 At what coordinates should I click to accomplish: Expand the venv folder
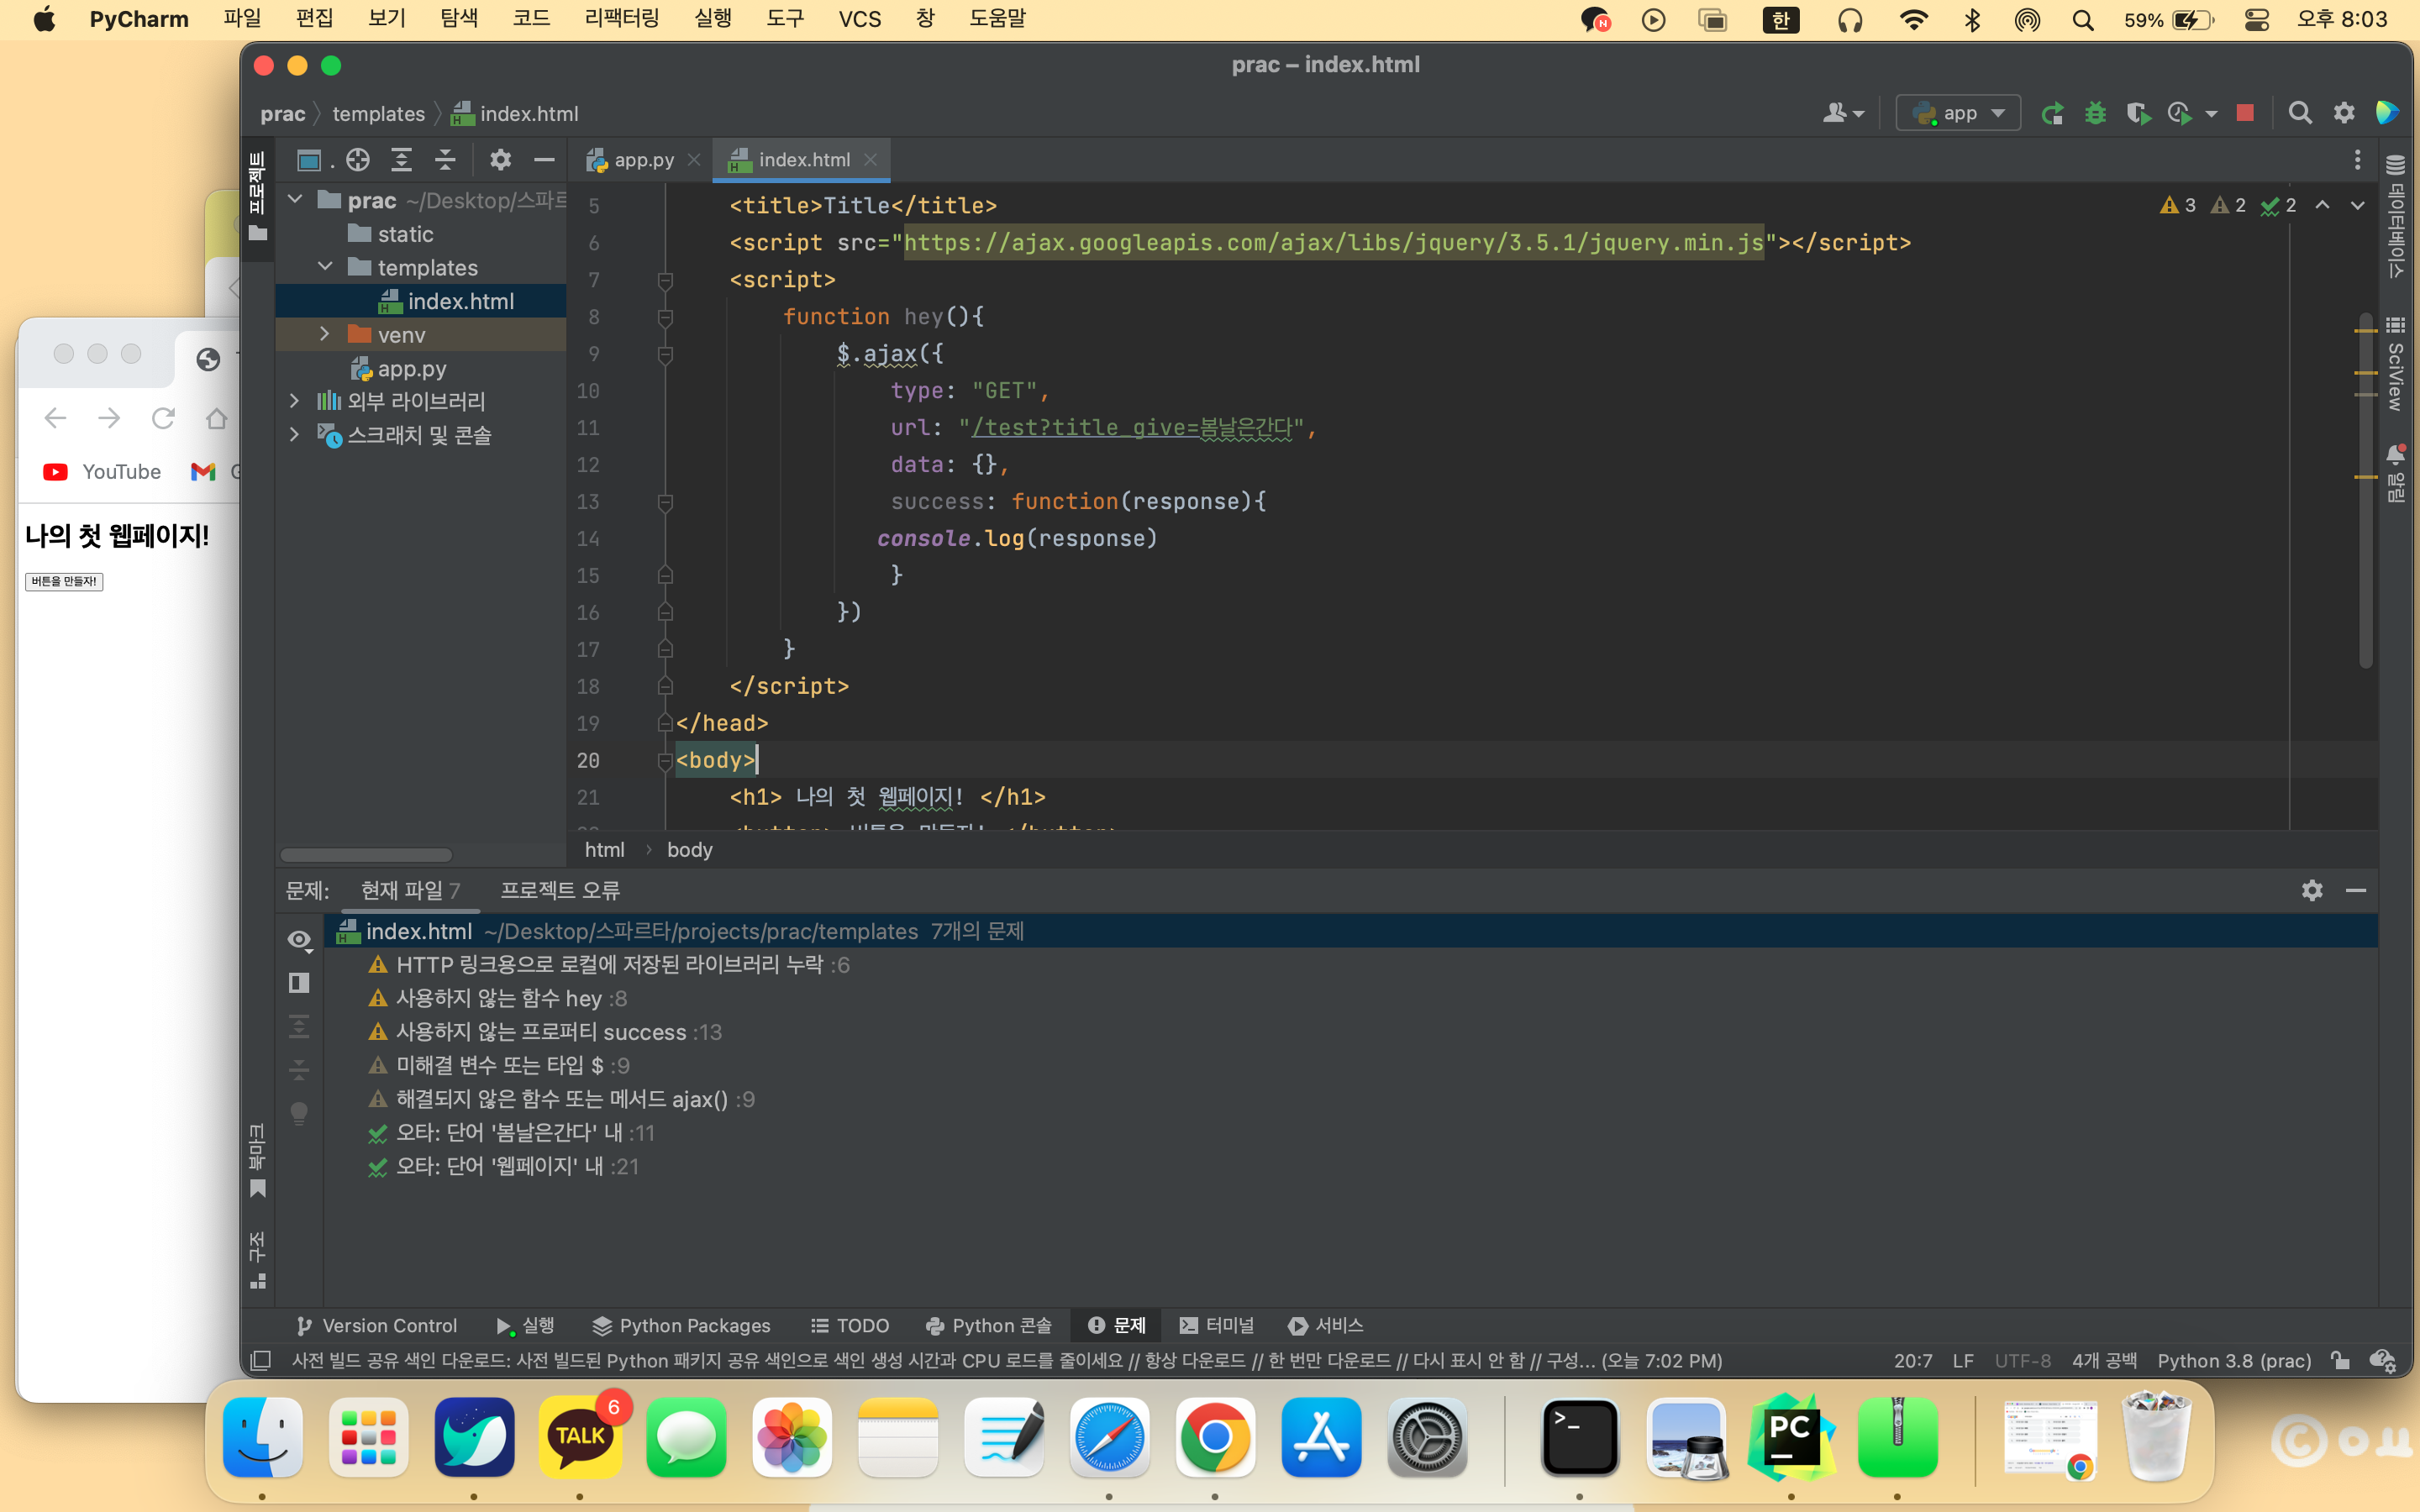pyautogui.click(x=325, y=334)
